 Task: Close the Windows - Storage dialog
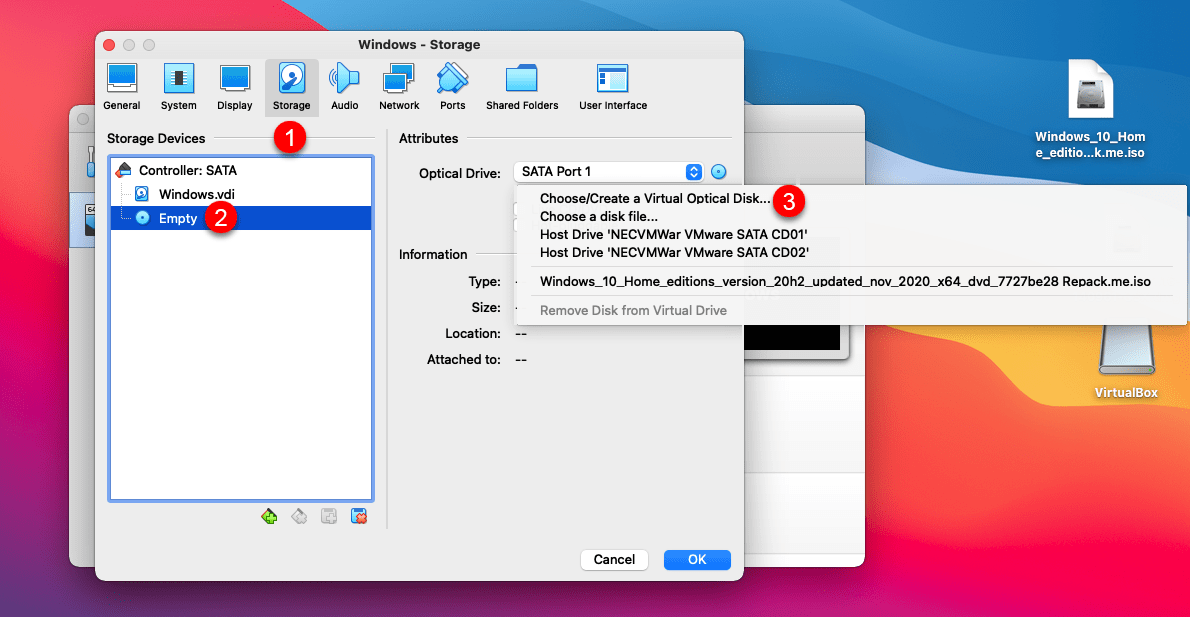pyautogui.click(x=109, y=45)
